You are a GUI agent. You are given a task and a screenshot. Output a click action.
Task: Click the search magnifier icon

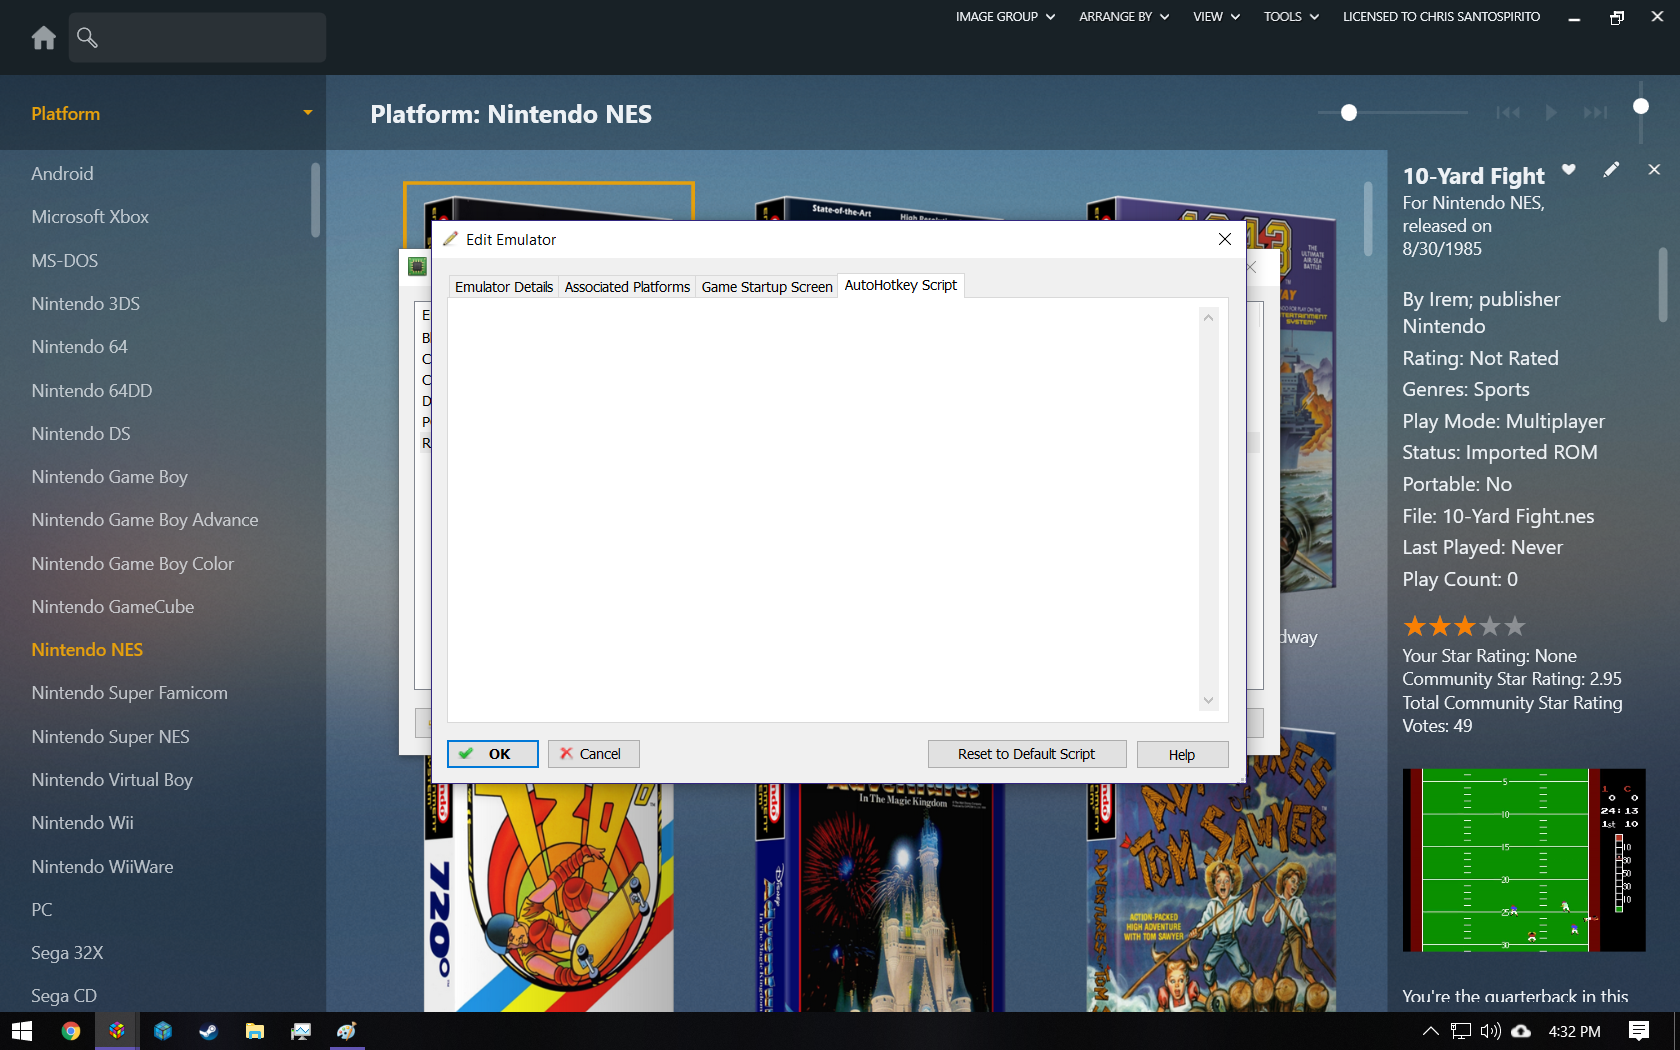point(88,38)
